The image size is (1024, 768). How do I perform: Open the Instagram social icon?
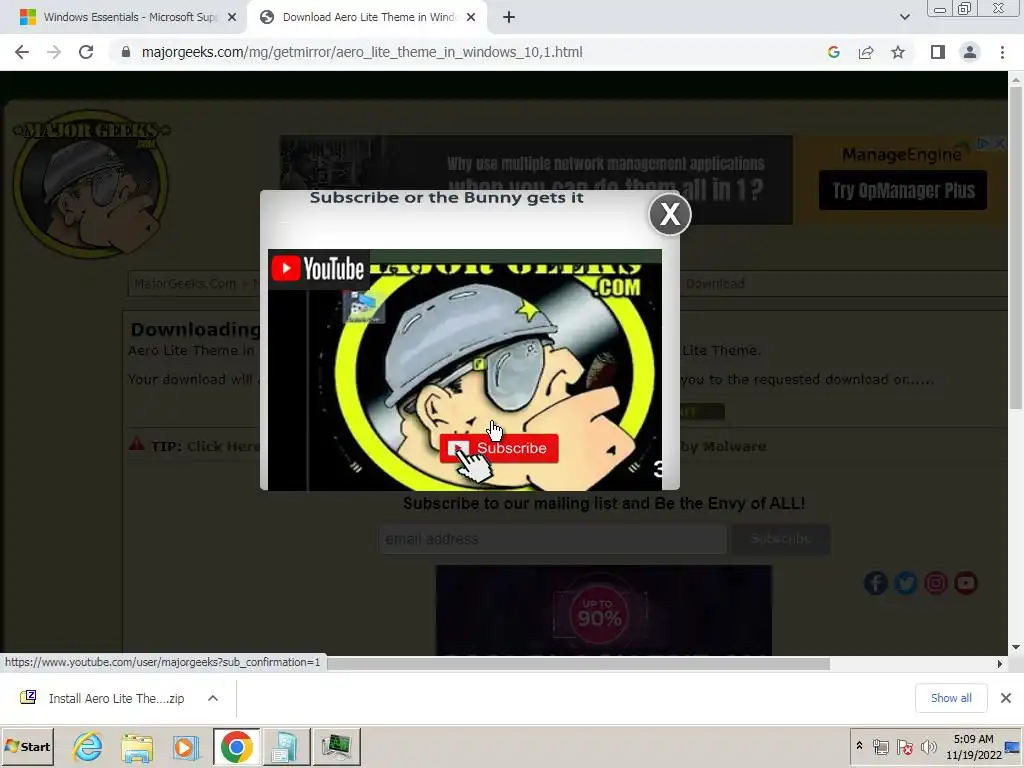pos(936,583)
